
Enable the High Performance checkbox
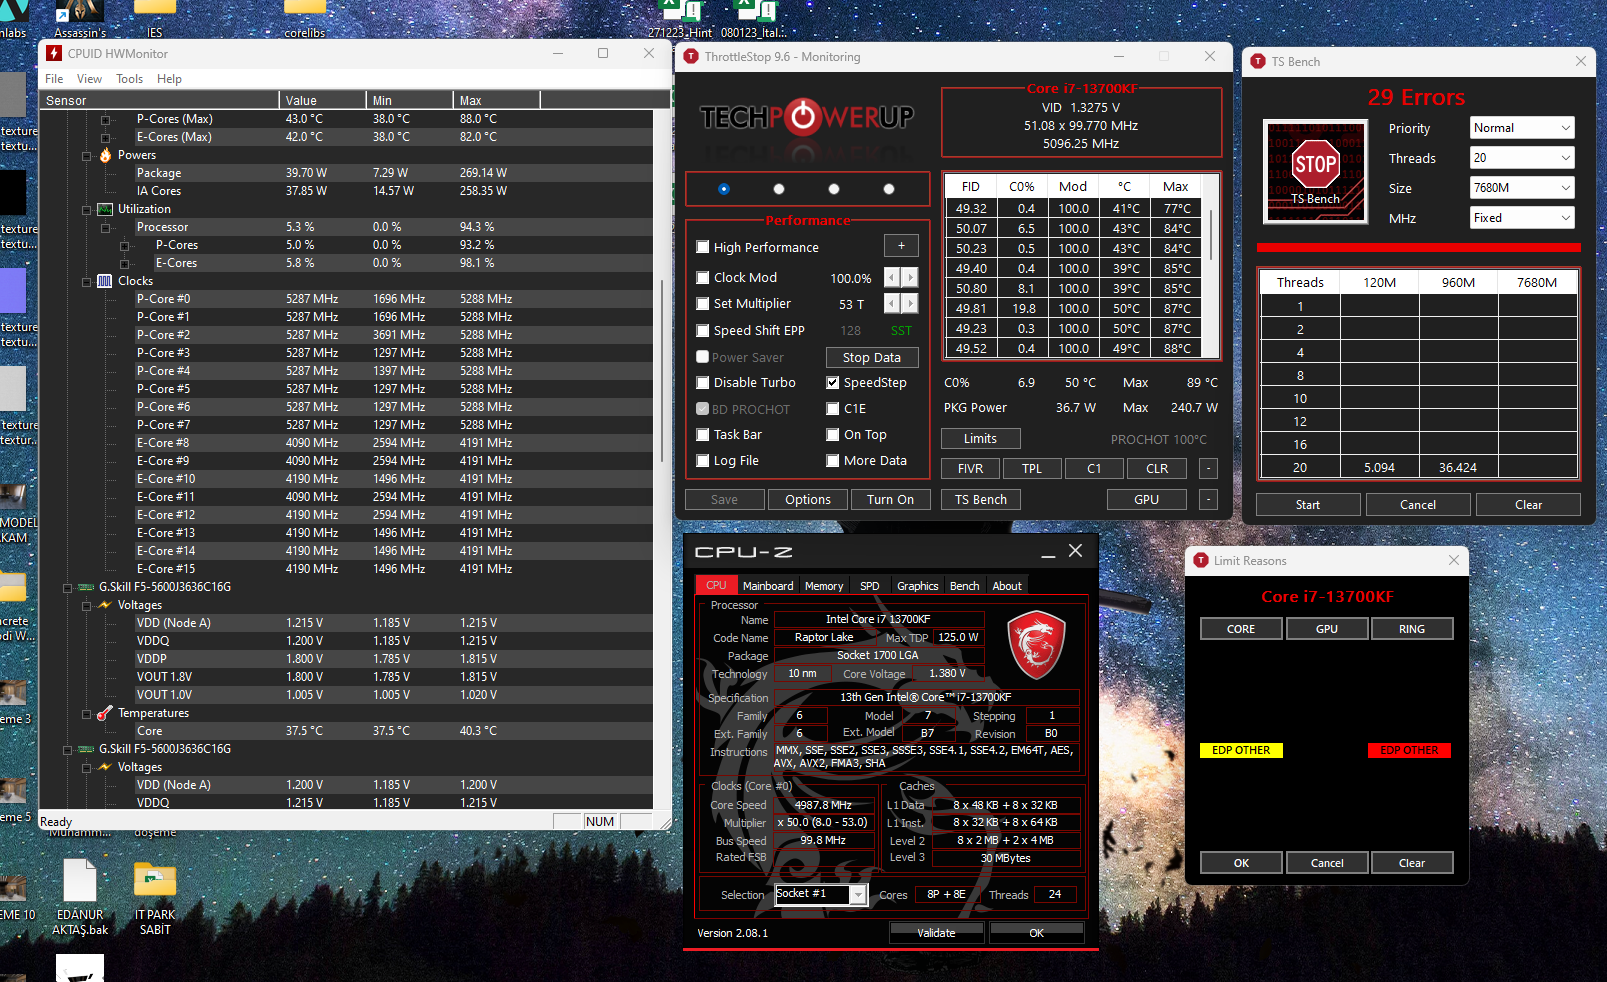click(703, 248)
